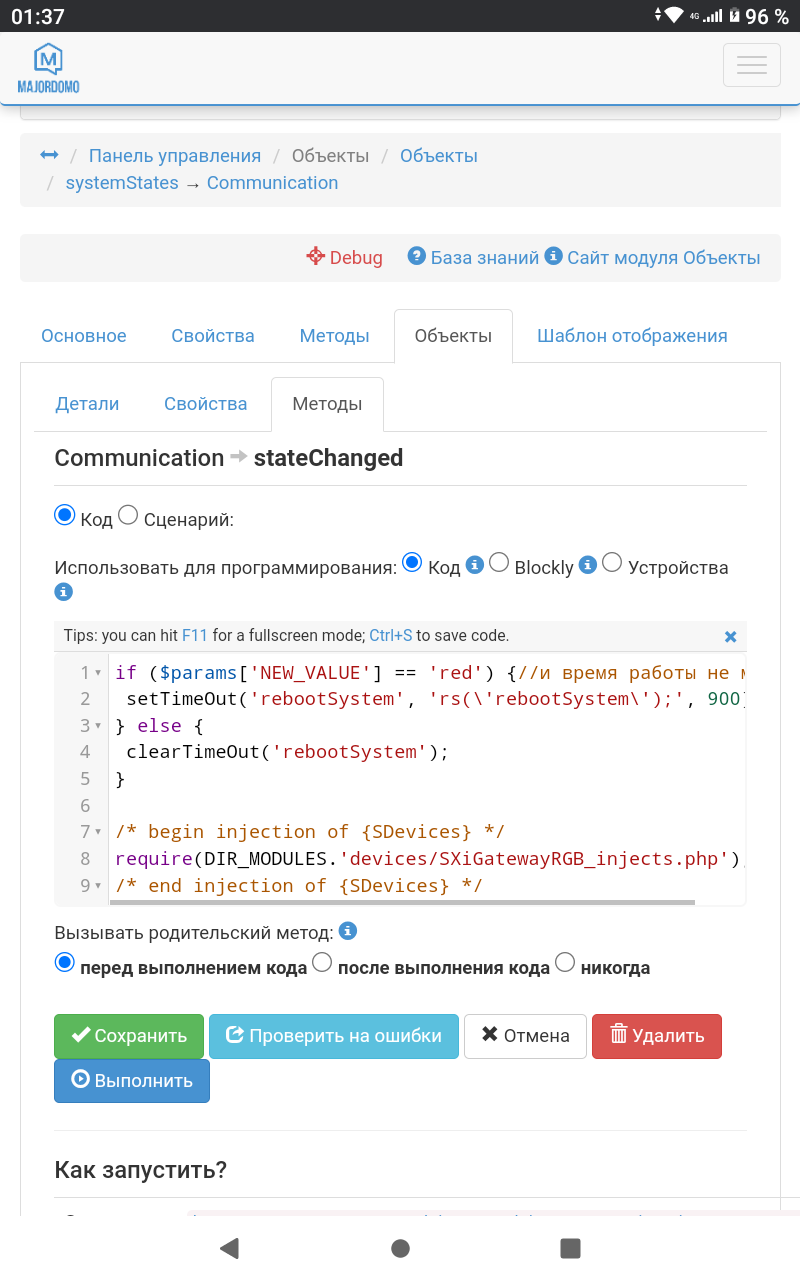The height and width of the screenshot is (1280, 800).
Task: Open the Шаблон отображения tab
Action: [x=633, y=335]
